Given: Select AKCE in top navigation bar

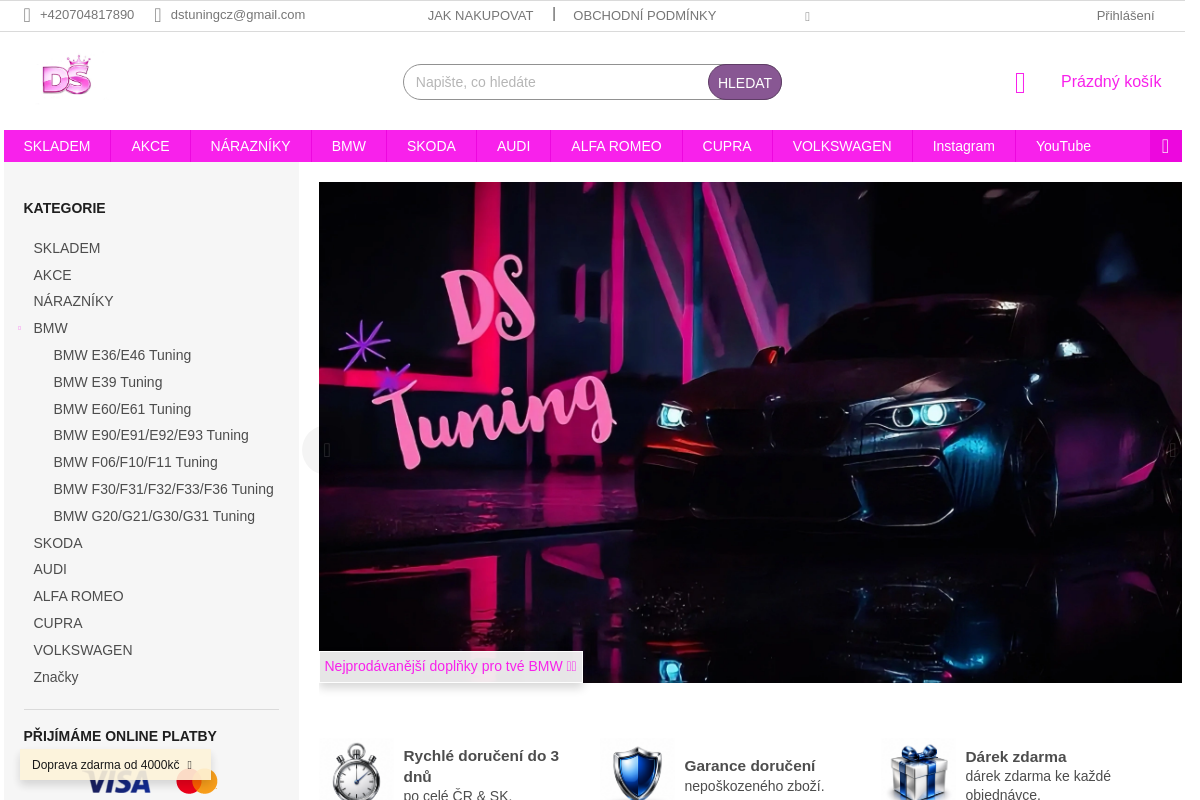Looking at the screenshot, I should (150, 146).
